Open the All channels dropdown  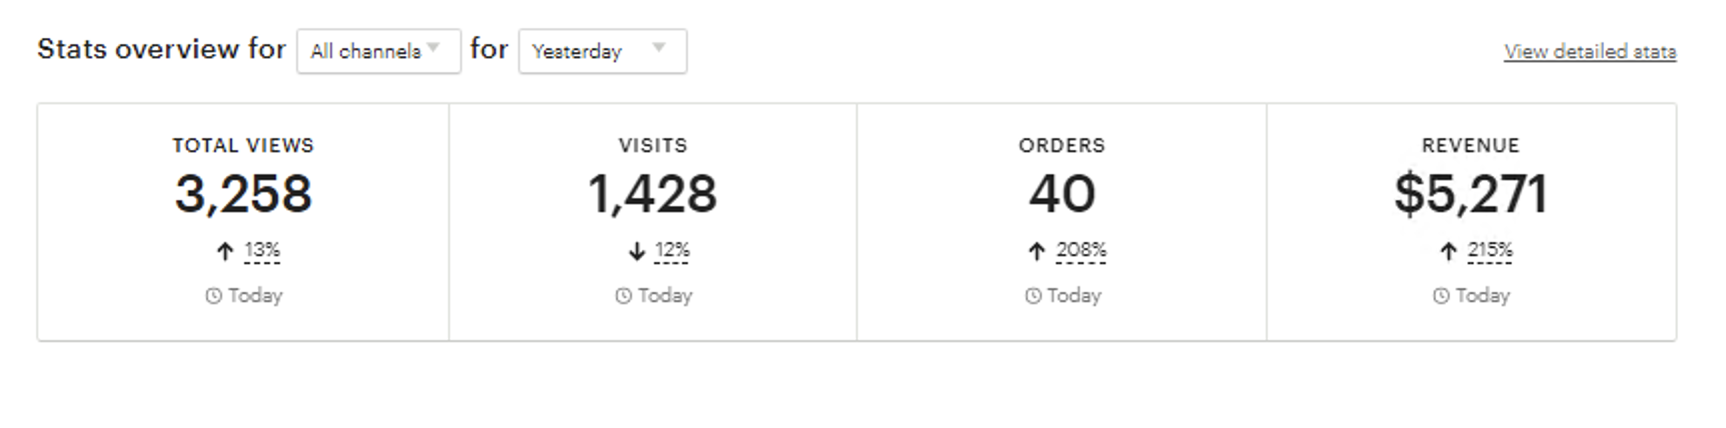pyautogui.click(x=378, y=51)
